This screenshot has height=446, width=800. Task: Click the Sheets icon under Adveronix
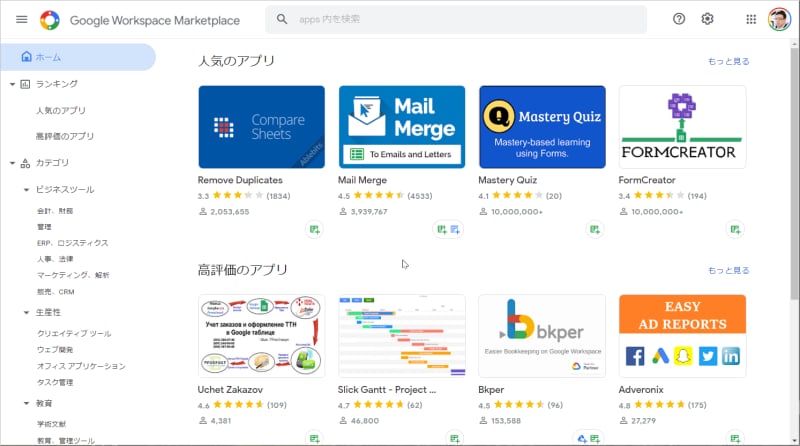[735, 439]
